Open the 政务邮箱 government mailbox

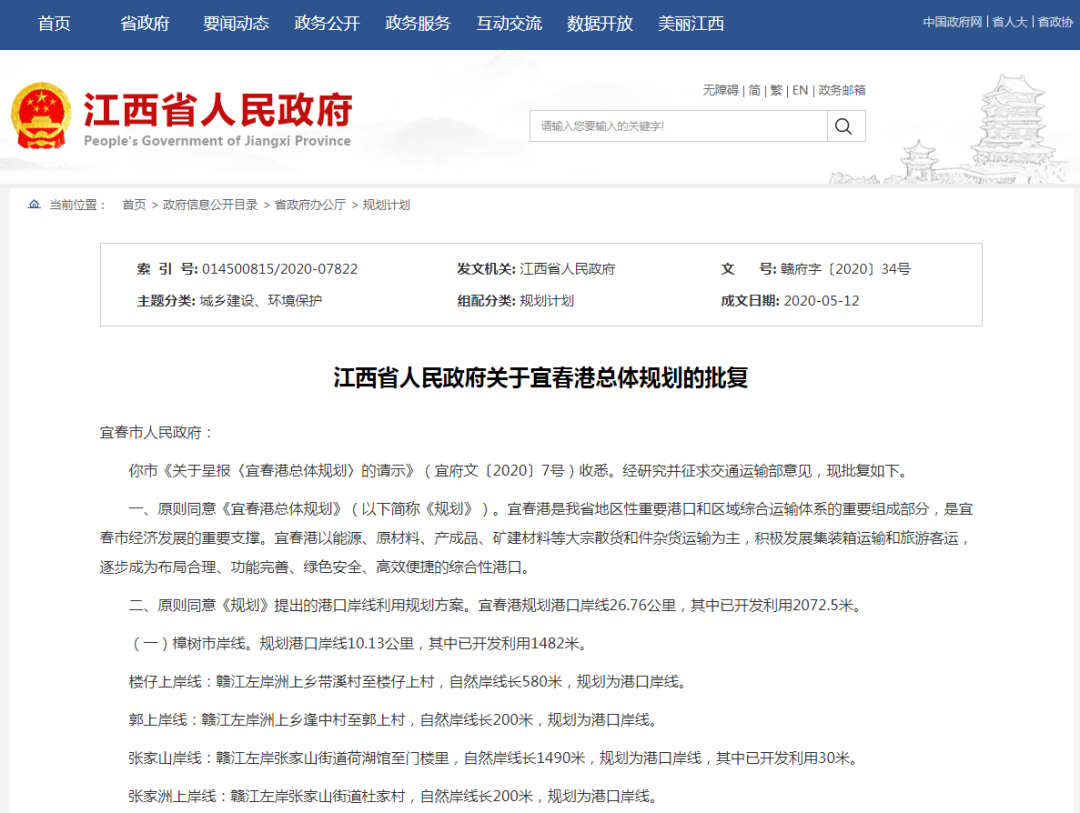(x=842, y=90)
